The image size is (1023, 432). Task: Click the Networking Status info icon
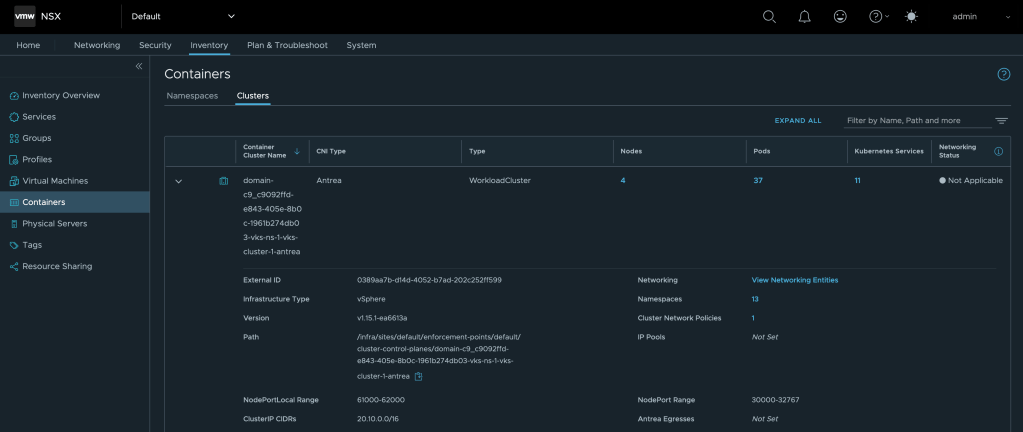coord(998,151)
